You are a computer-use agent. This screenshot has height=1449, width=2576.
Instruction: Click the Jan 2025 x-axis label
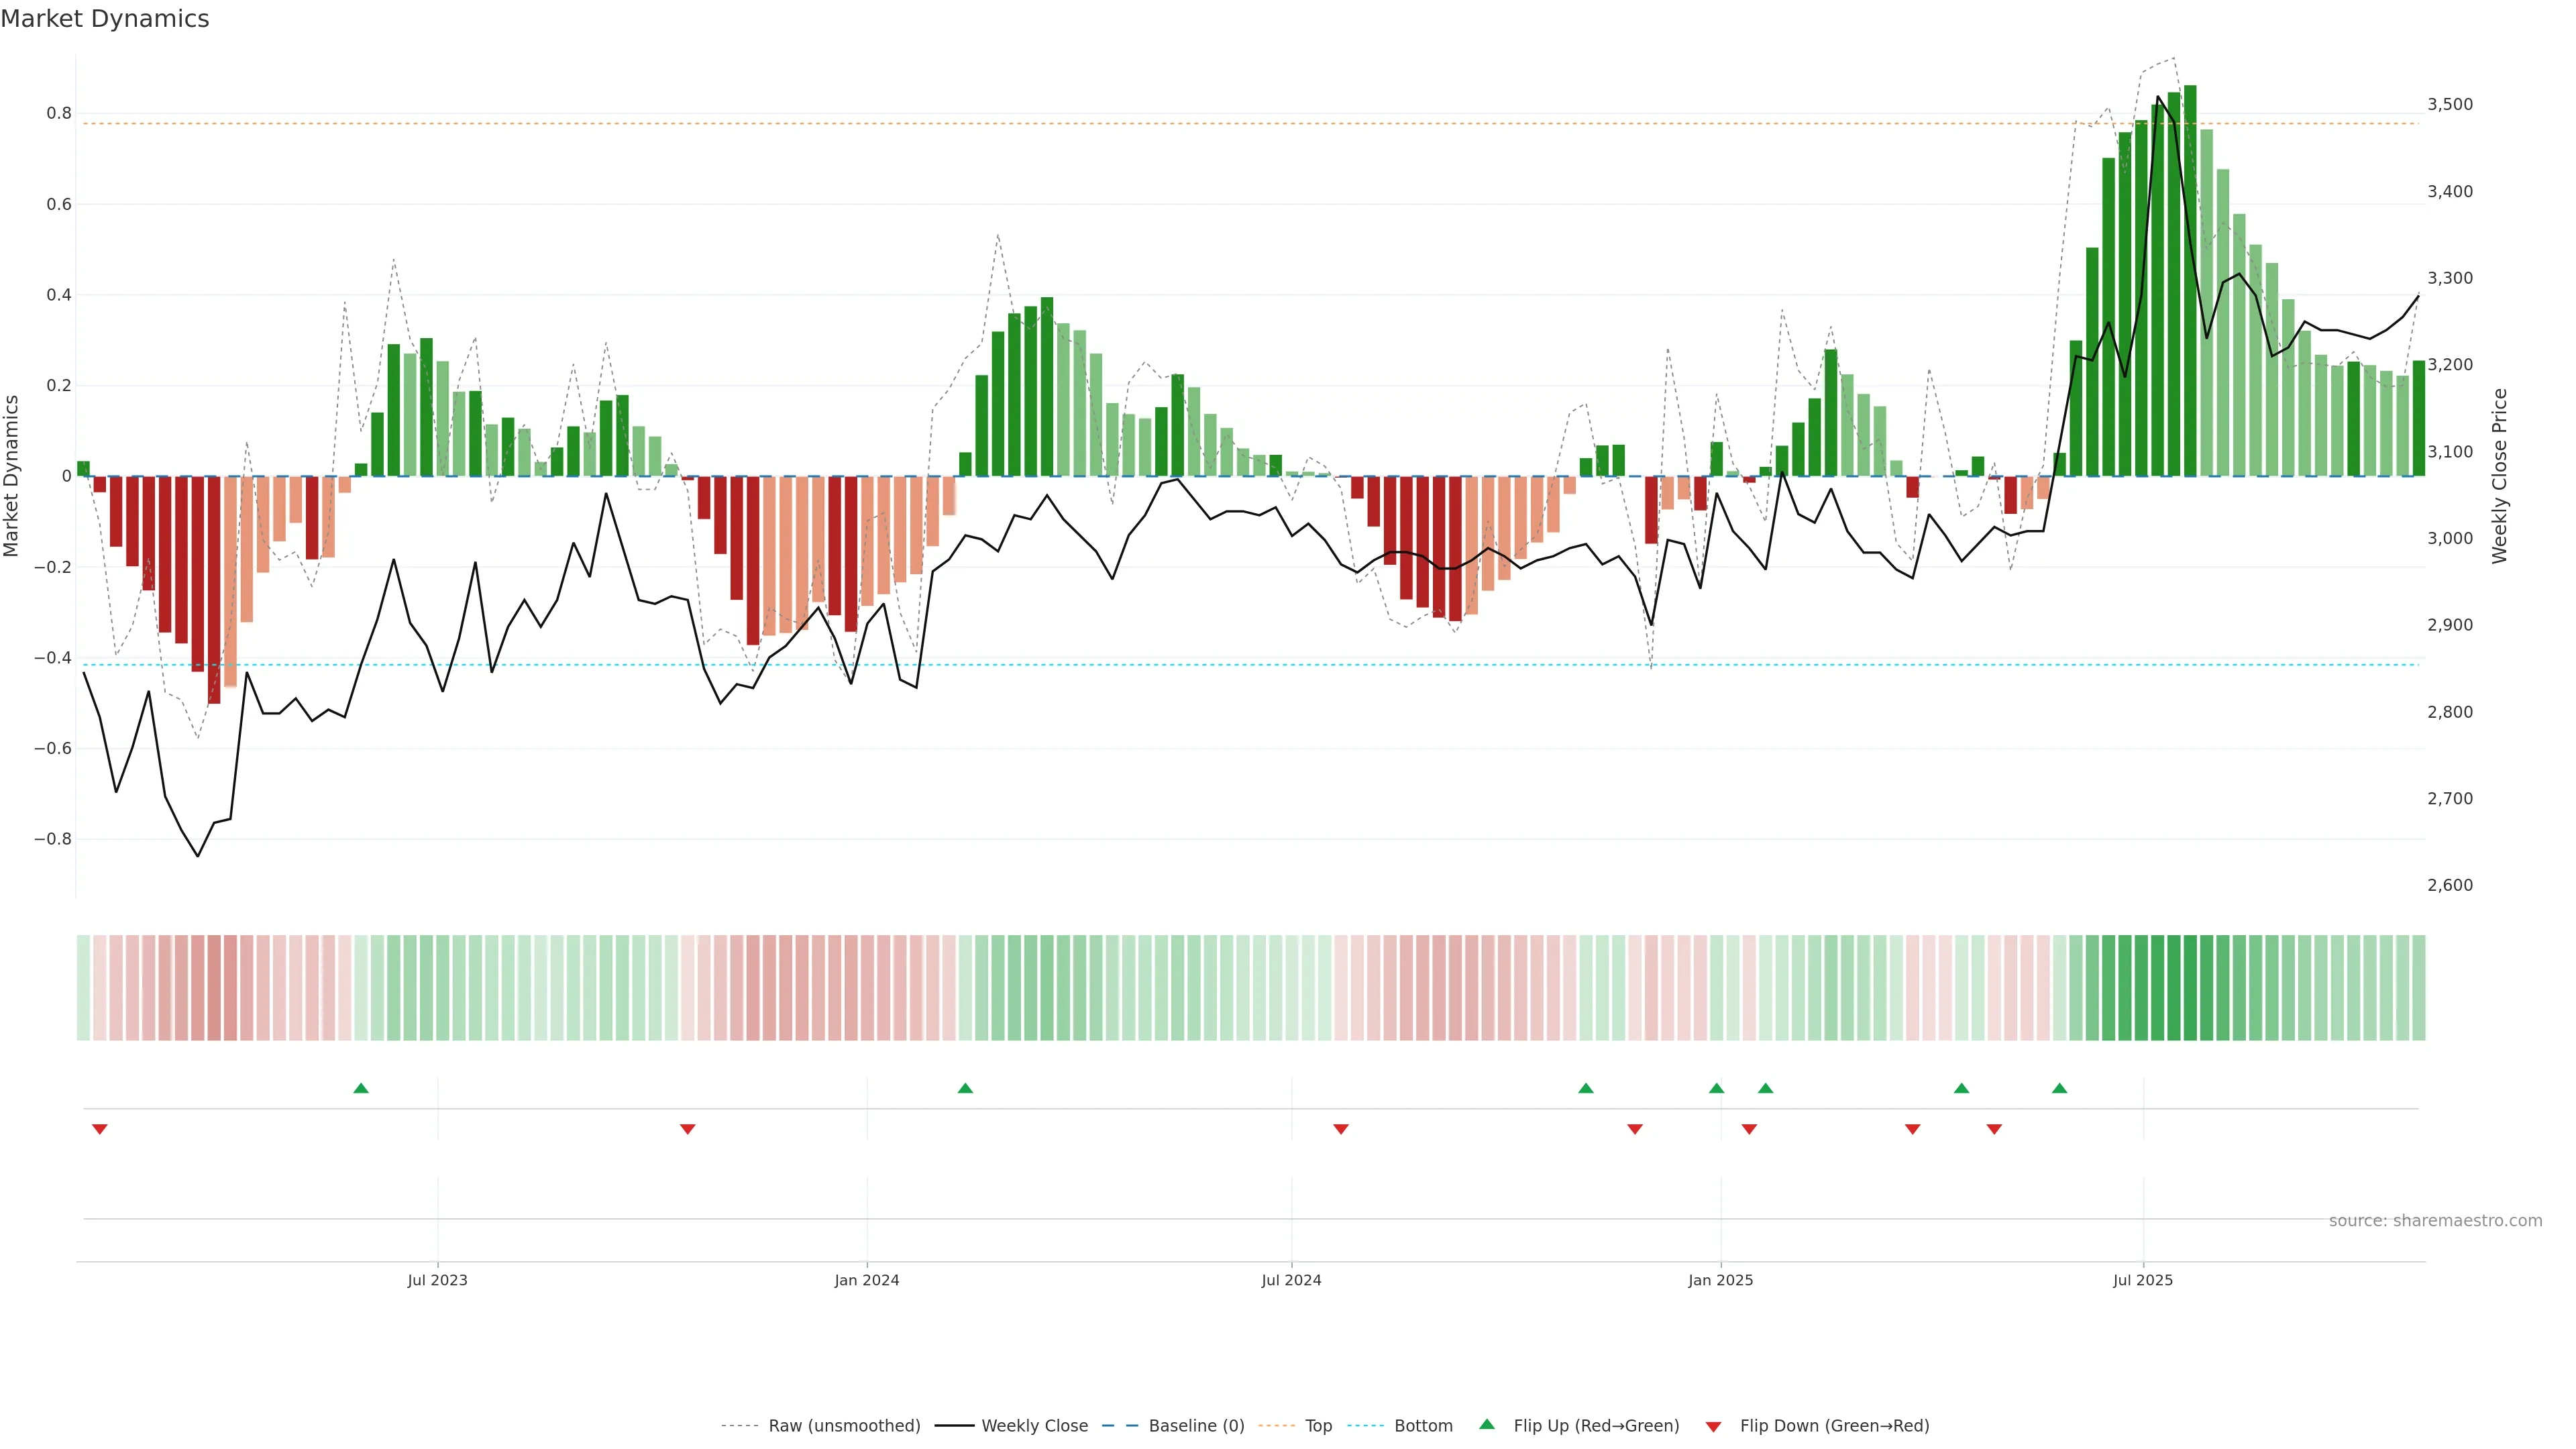1720,1280
